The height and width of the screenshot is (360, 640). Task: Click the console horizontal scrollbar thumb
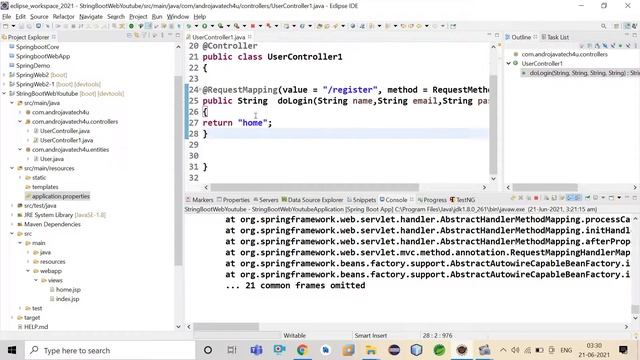click(x=226, y=327)
